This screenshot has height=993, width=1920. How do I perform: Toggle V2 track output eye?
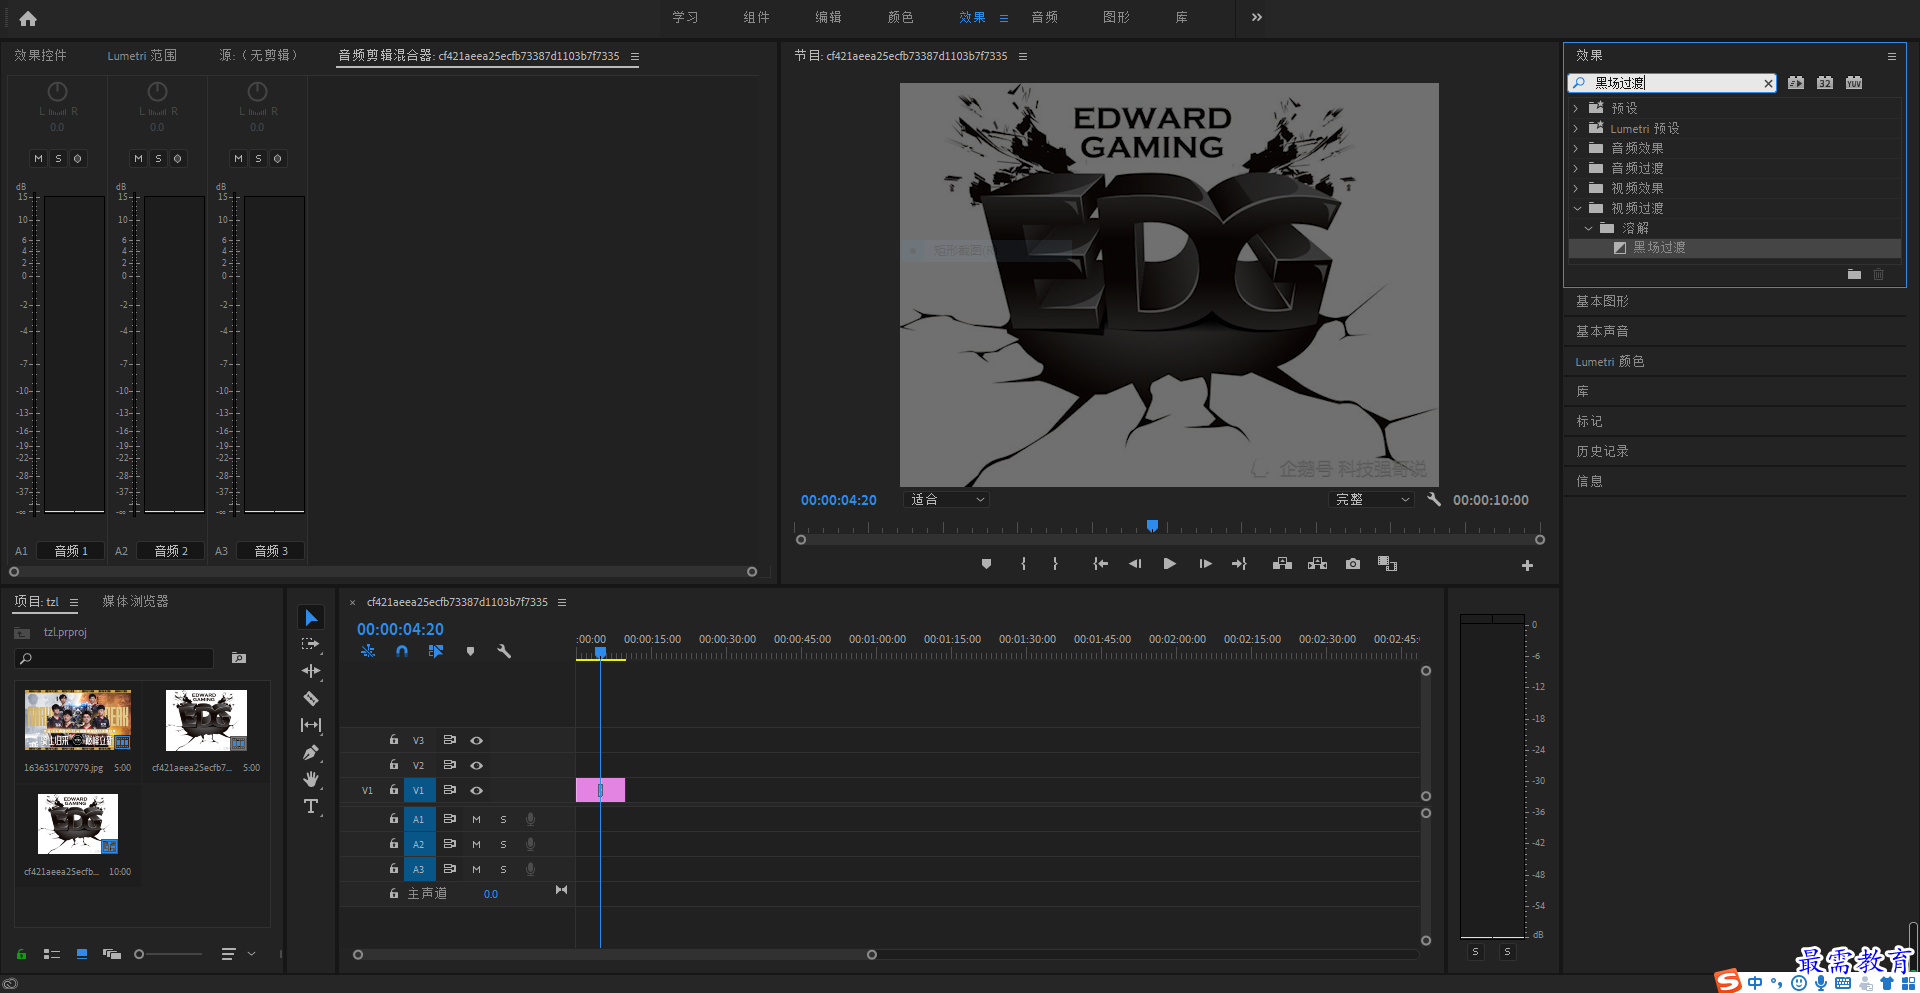tap(477, 765)
